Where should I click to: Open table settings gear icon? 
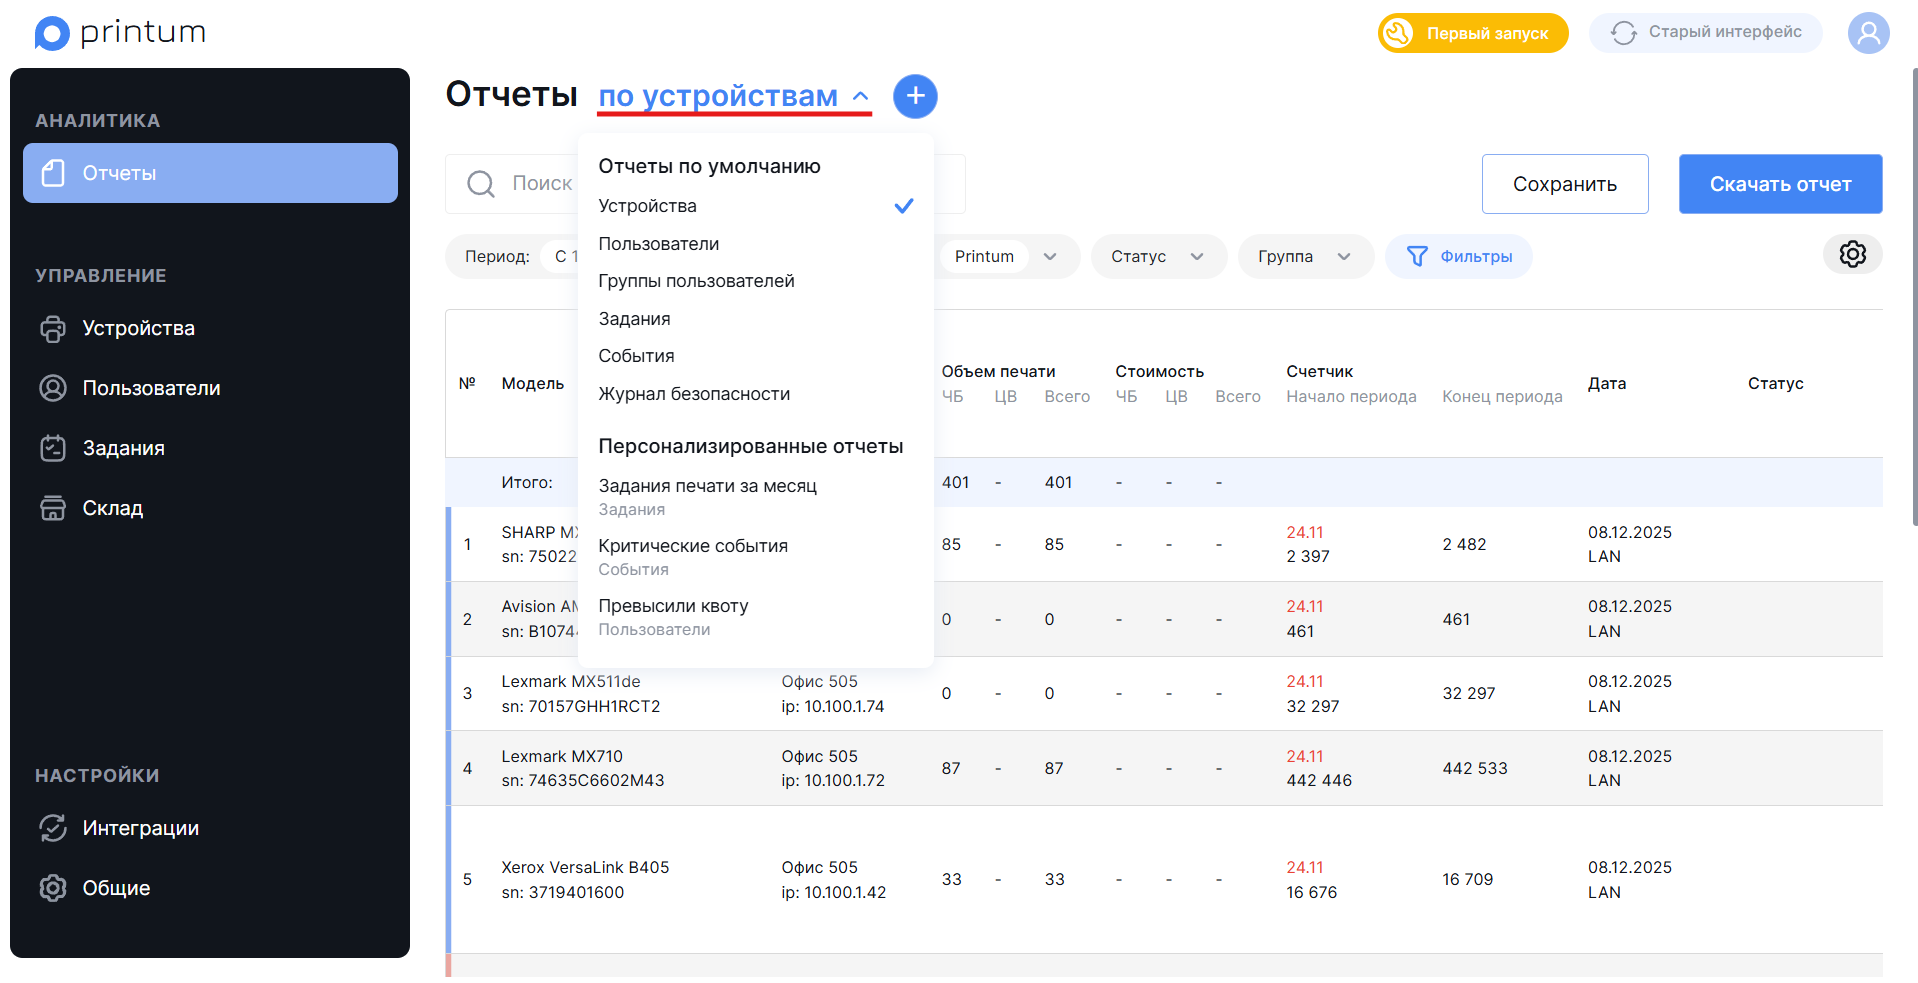pyautogui.click(x=1852, y=254)
